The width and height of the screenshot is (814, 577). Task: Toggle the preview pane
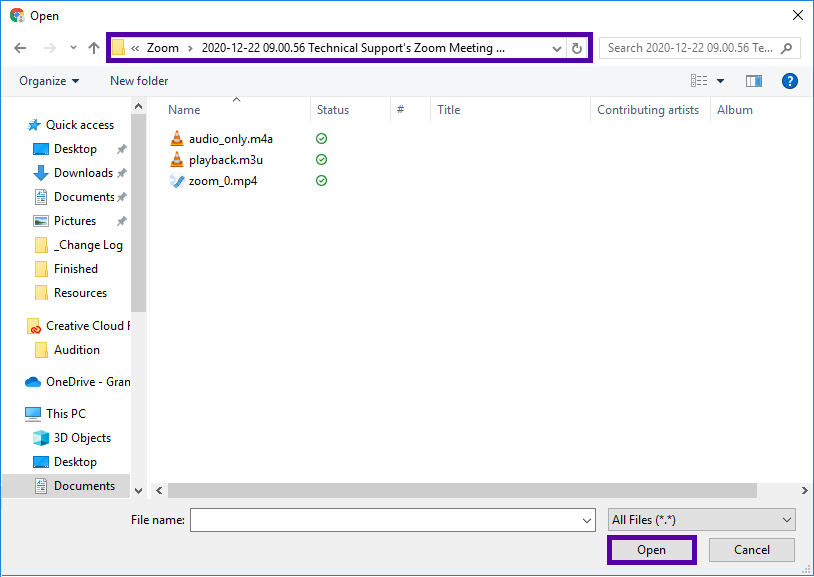point(754,81)
